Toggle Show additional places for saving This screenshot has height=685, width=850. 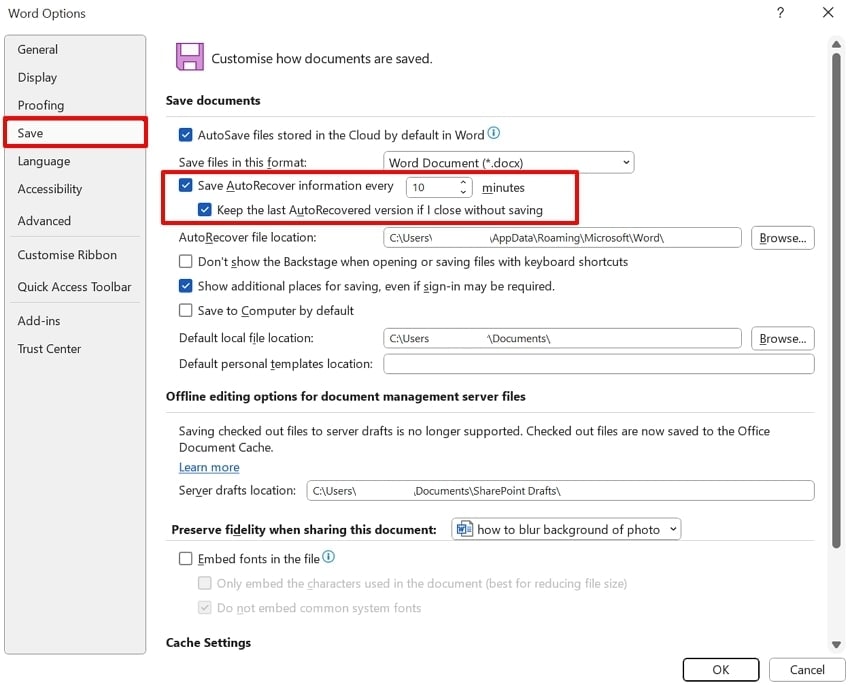click(x=185, y=286)
